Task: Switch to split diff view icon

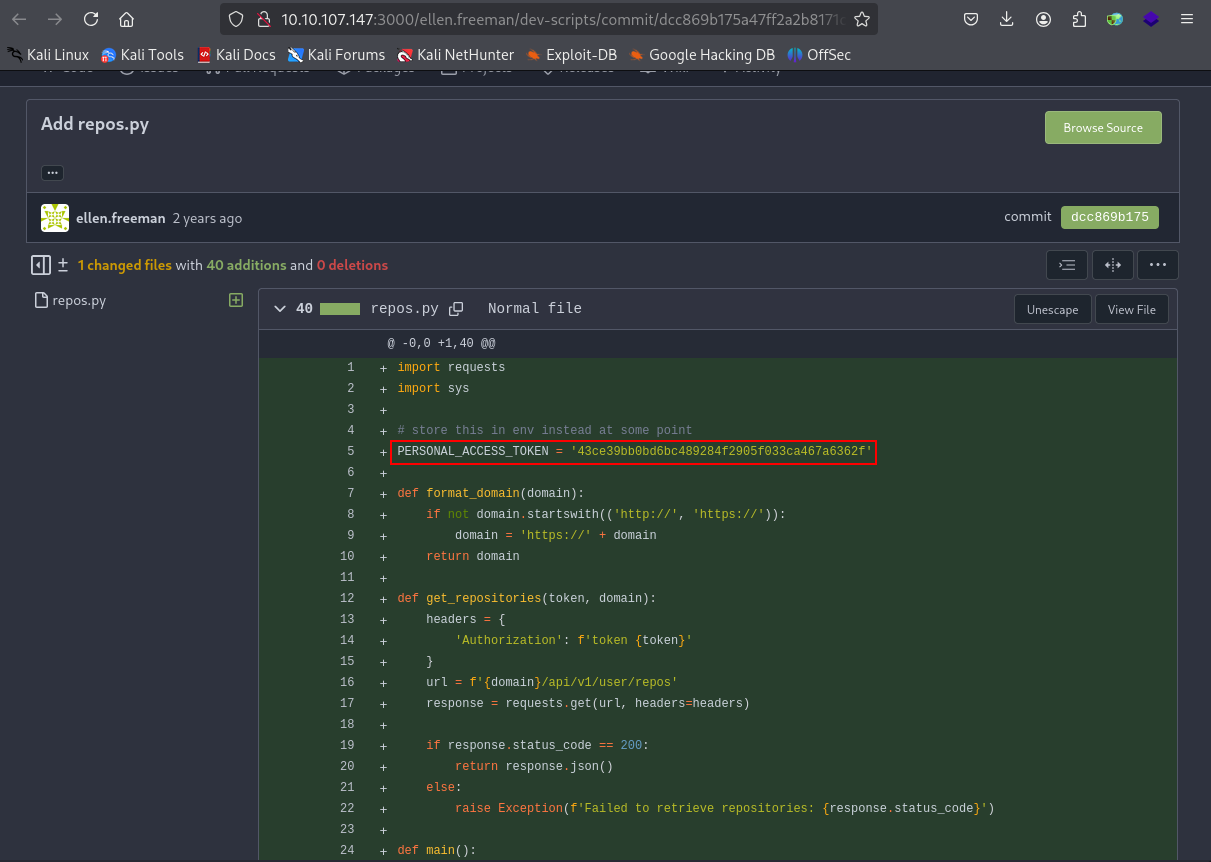Action: (x=1112, y=265)
